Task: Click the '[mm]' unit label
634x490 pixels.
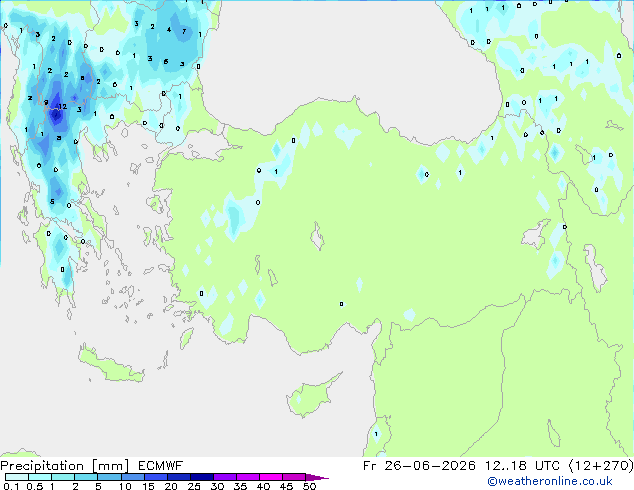Action: click(x=110, y=466)
